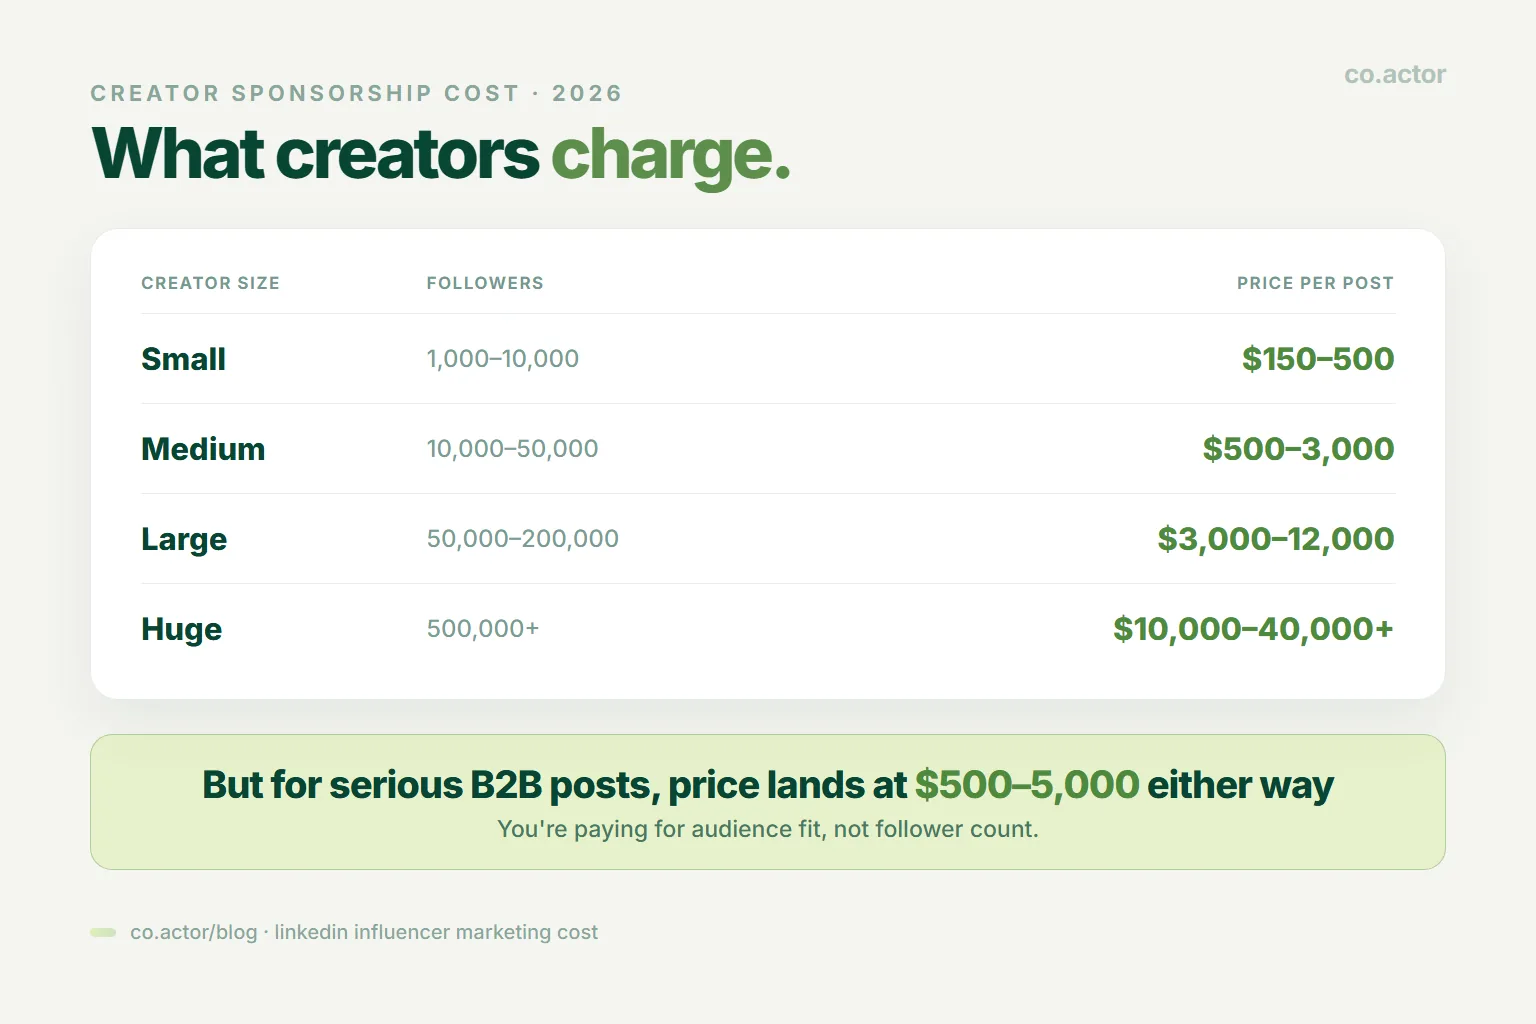Click the 'What creators charge.' headline
This screenshot has width=1536, height=1024.
(441, 155)
